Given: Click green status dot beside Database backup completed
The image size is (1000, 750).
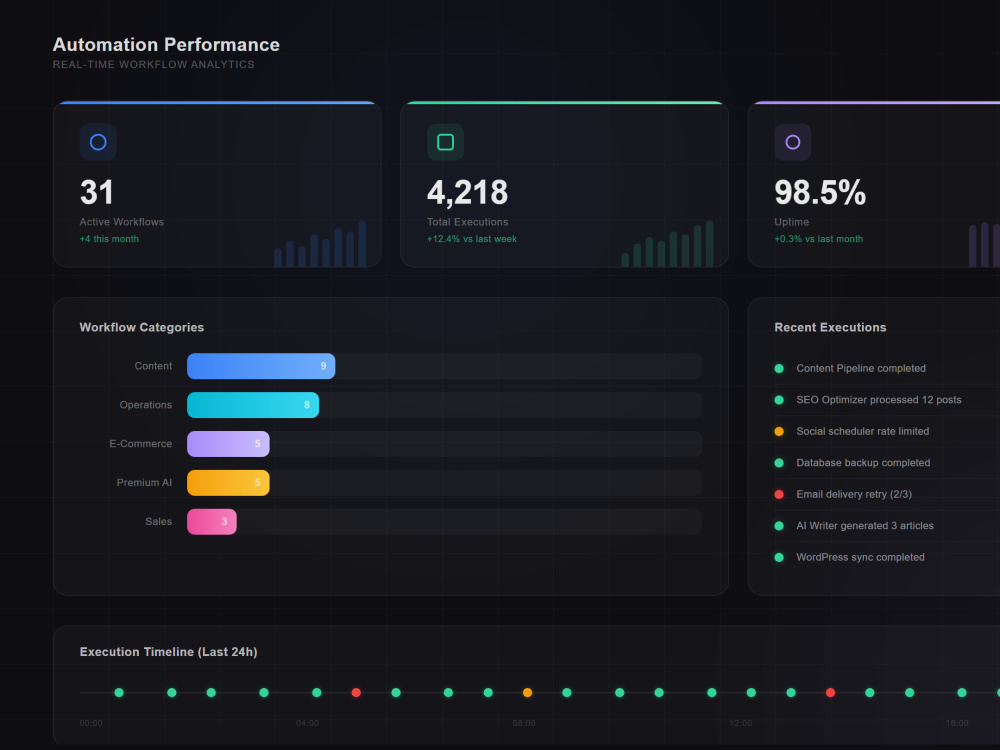Looking at the screenshot, I should [x=779, y=463].
